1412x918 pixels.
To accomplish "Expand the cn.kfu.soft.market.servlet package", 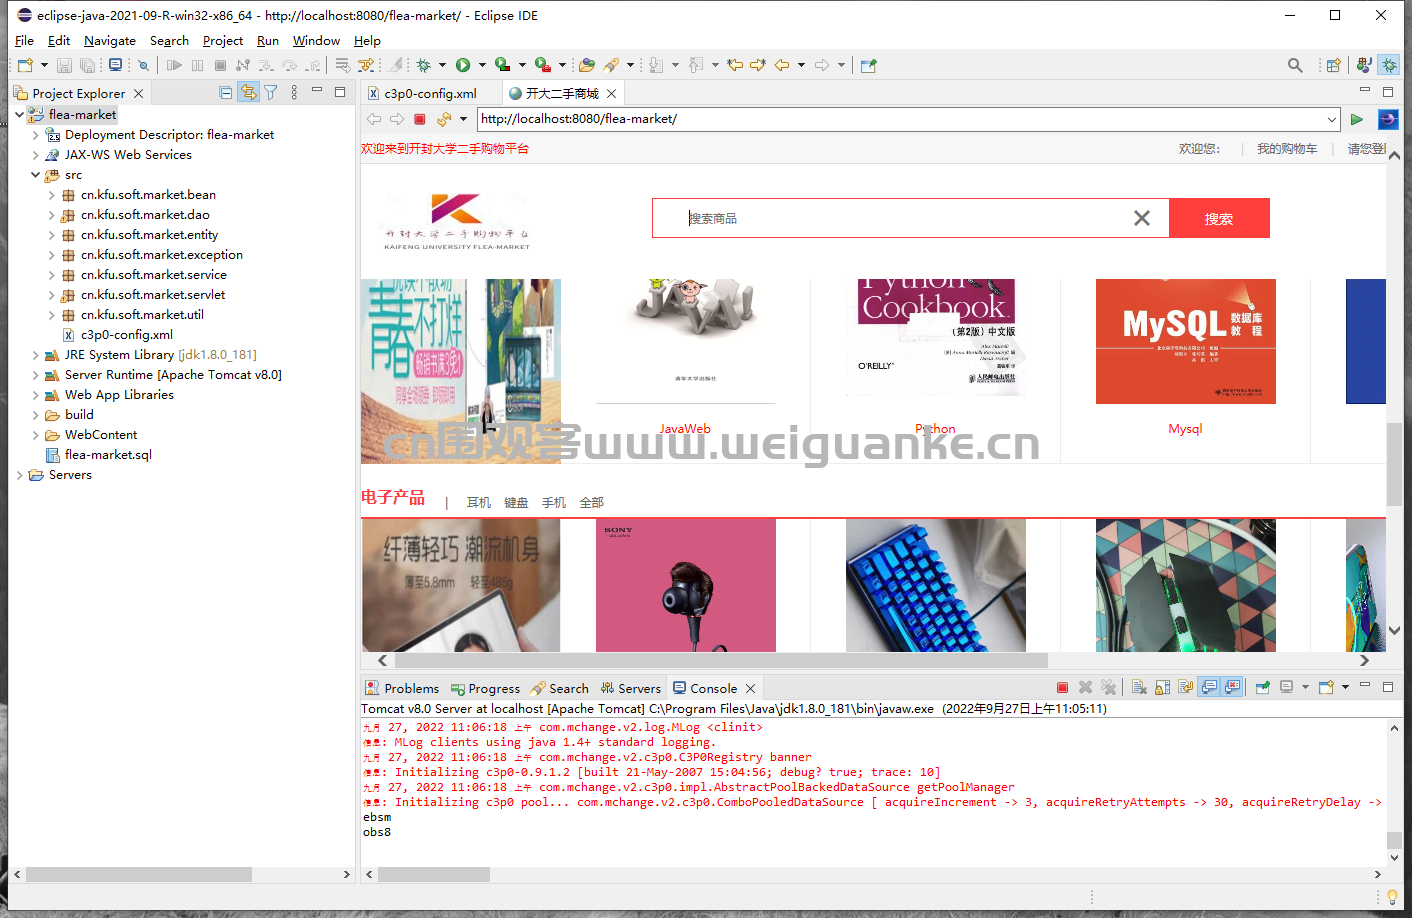I will click(52, 295).
